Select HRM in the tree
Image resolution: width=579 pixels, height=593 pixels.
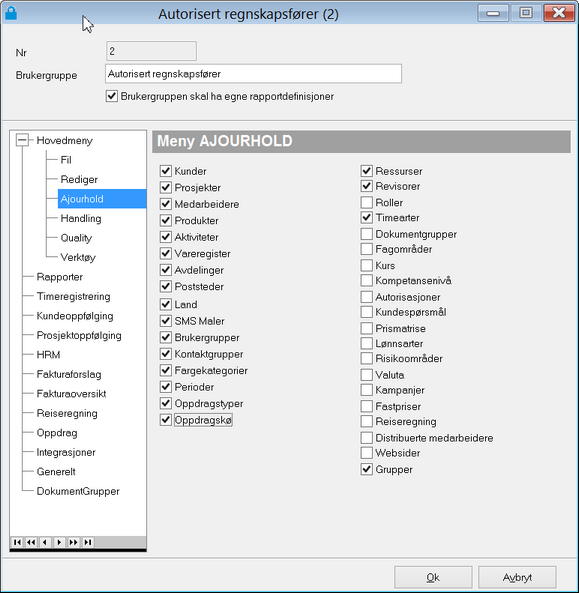(48, 355)
